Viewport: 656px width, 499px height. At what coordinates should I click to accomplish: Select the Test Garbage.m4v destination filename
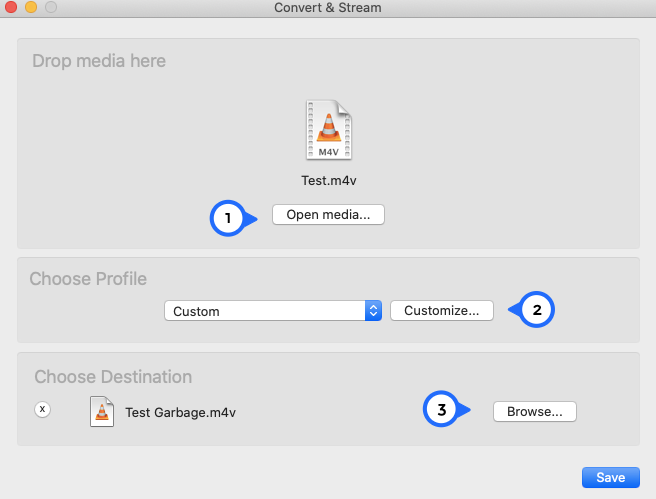(x=180, y=412)
